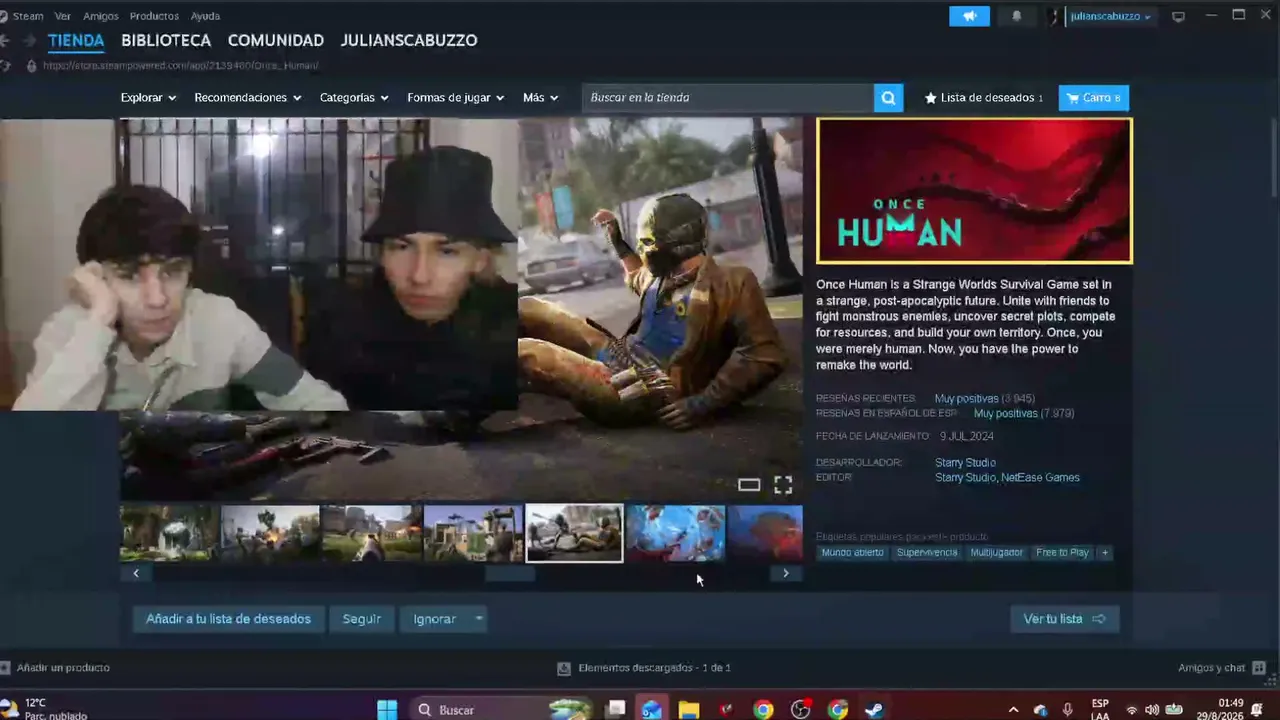
Task: Open the NetEase Games publisher link
Action: (1040, 478)
